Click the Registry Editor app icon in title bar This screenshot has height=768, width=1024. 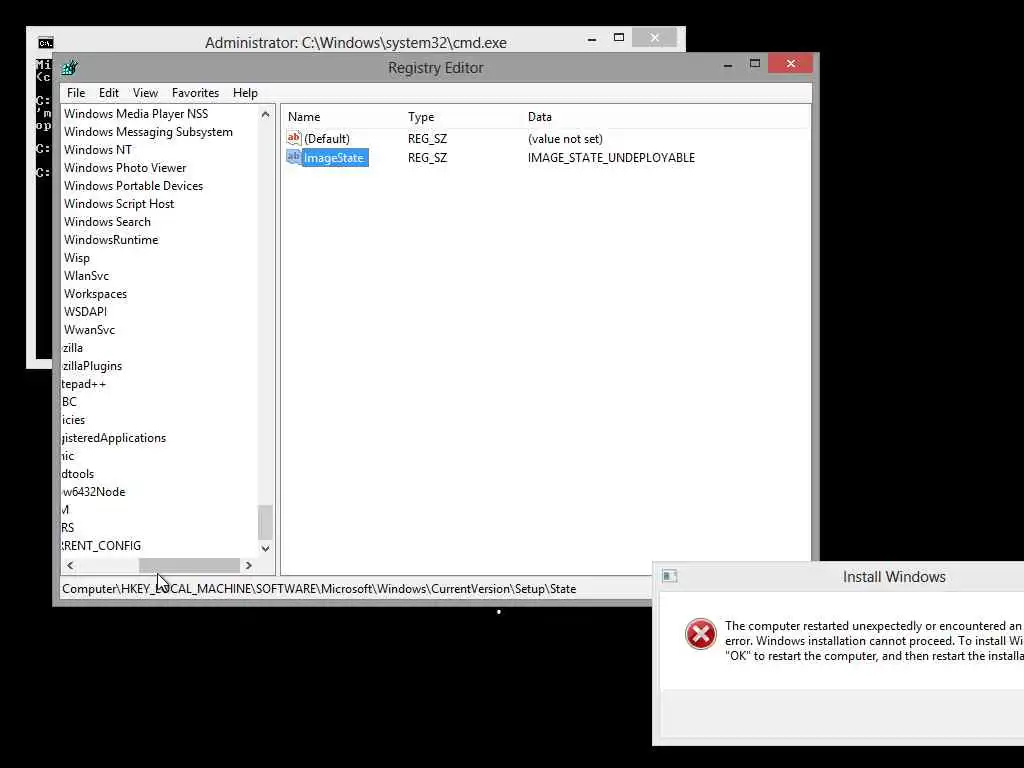pyautogui.click(x=69, y=68)
